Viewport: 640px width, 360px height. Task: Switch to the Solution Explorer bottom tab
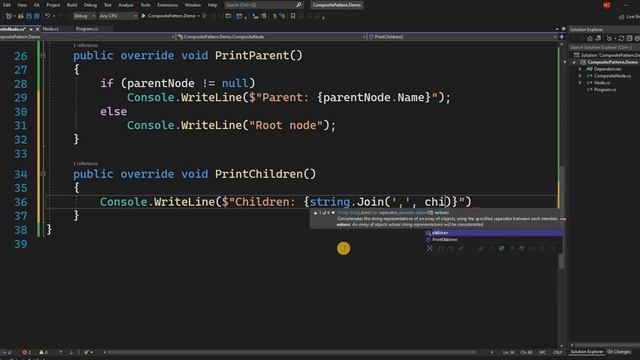tap(587, 352)
